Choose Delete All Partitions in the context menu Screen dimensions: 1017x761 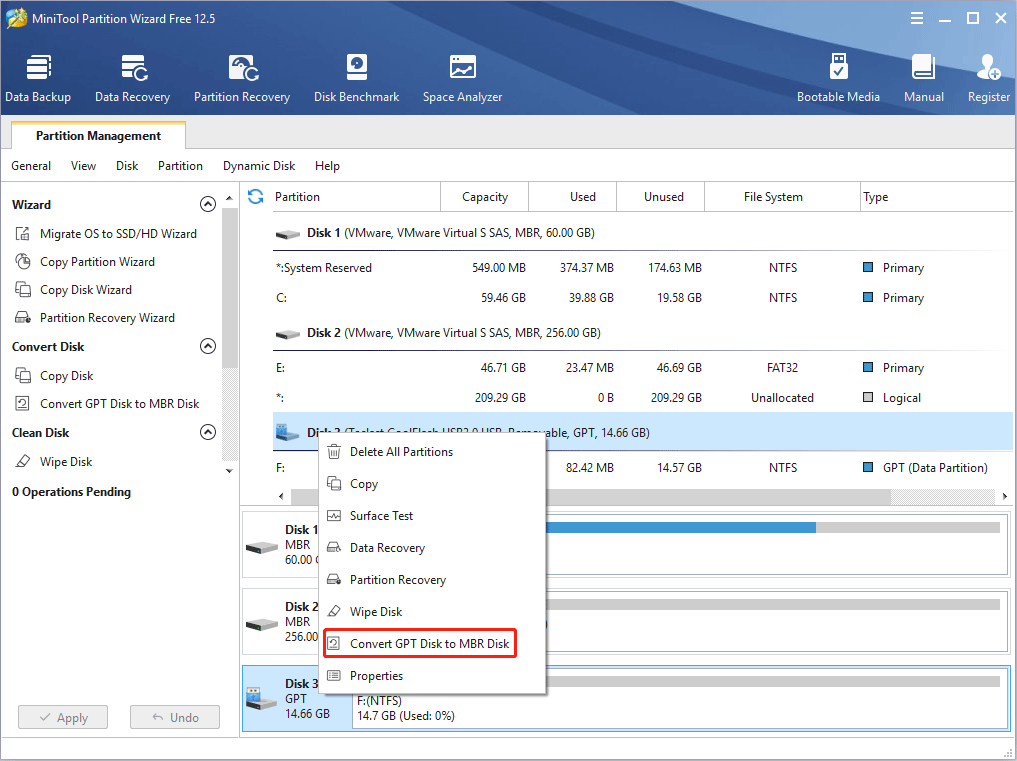pos(432,452)
